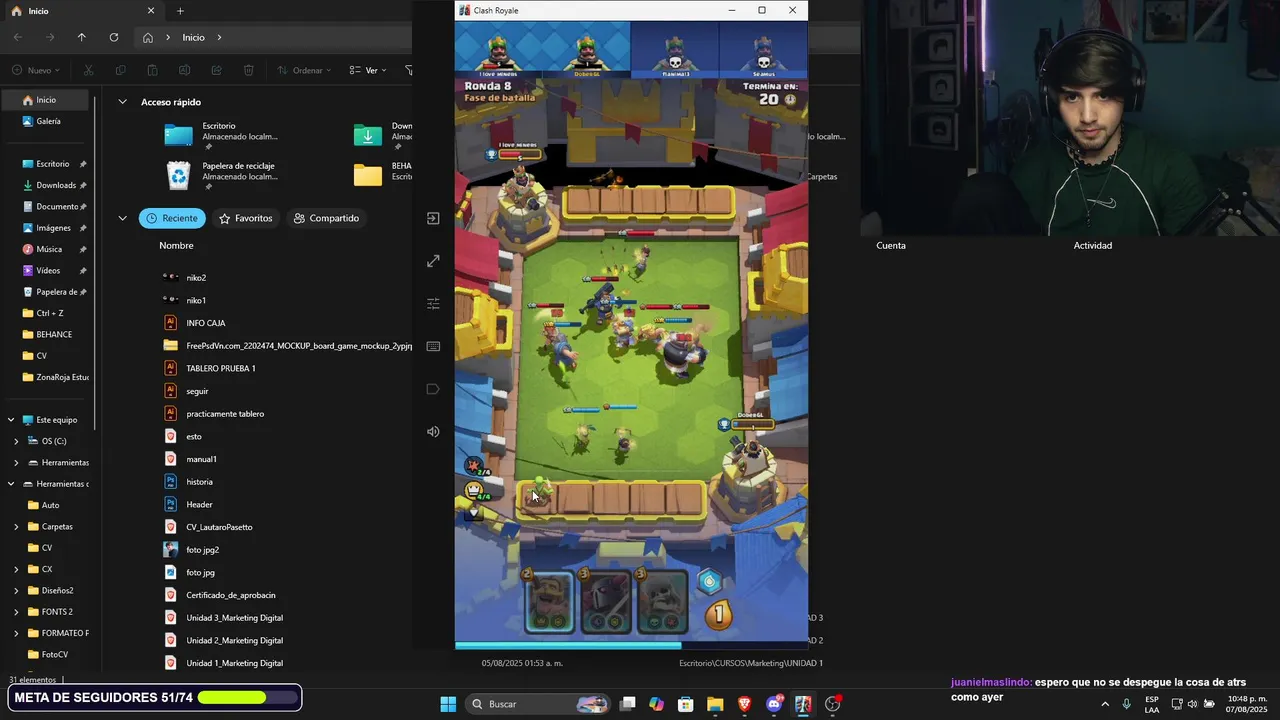Image resolution: width=1280 pixels, height=720 pixels.
Task: Collapse the Reciente section chevron
Action: click(123, 218)
